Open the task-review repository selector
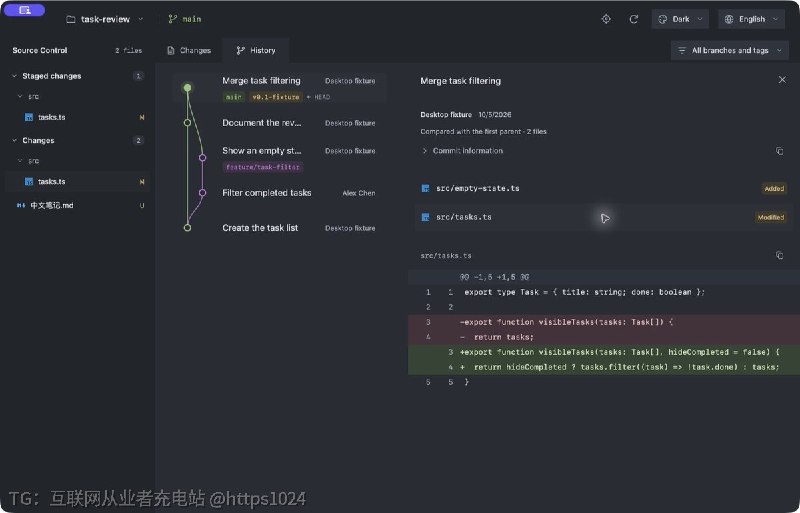Image resolution: width=800 pixels, height=513 pixels. click(105, 19)
